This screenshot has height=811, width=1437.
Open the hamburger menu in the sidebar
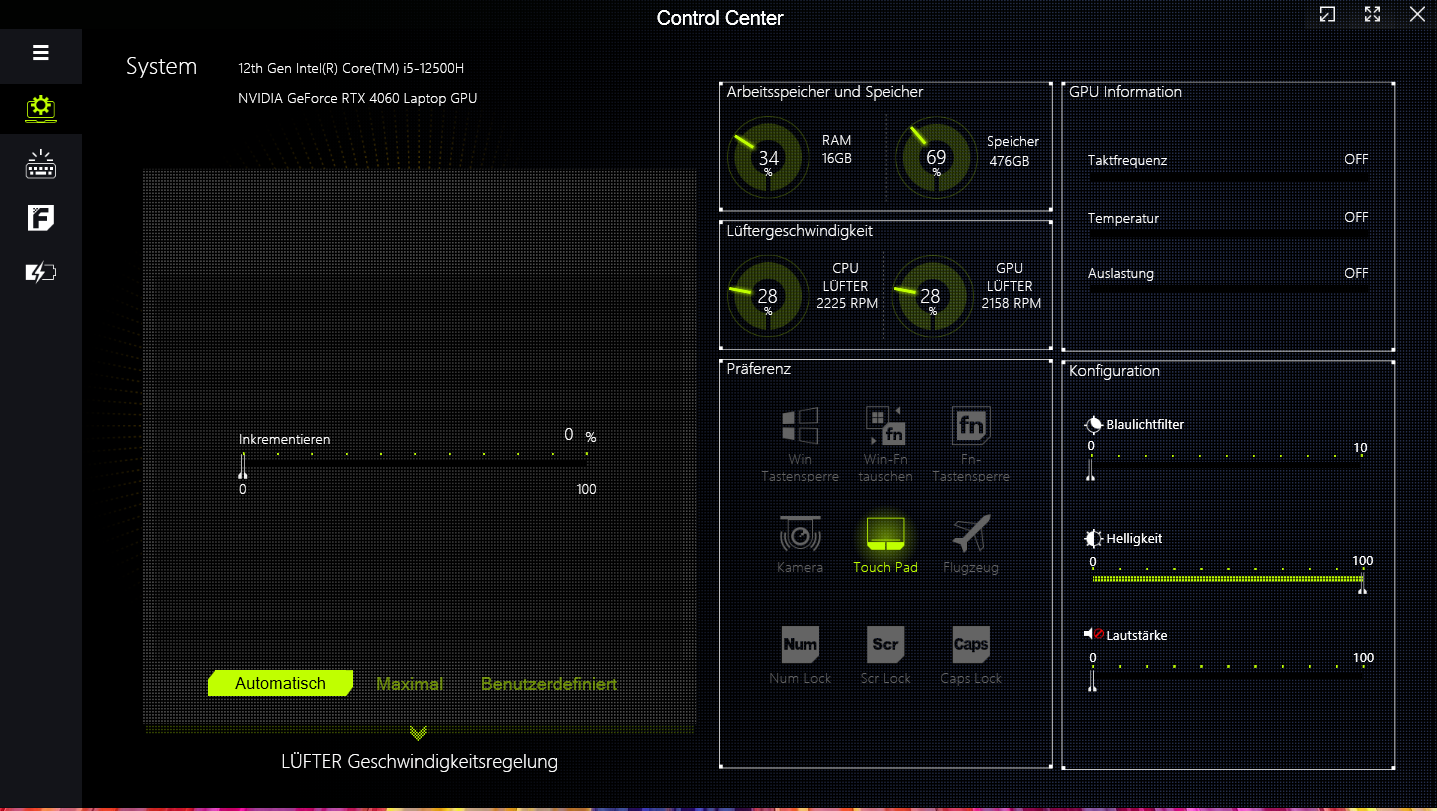pos(41,53)
